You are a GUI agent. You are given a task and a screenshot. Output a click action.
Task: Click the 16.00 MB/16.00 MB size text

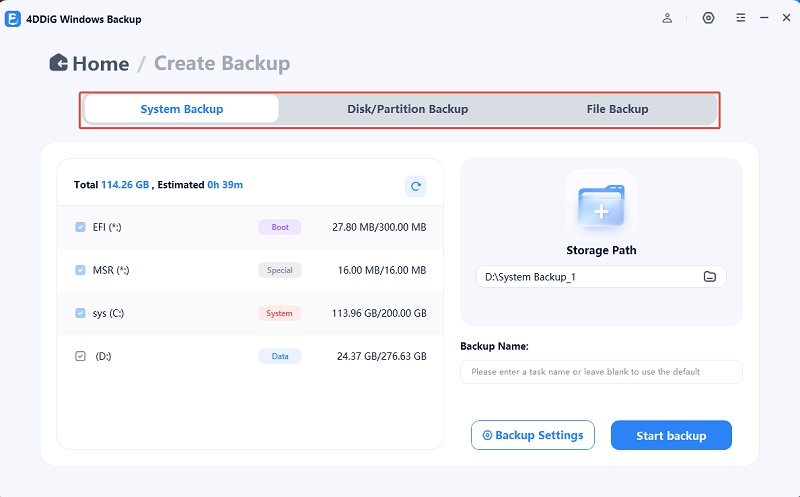point(382,270)
